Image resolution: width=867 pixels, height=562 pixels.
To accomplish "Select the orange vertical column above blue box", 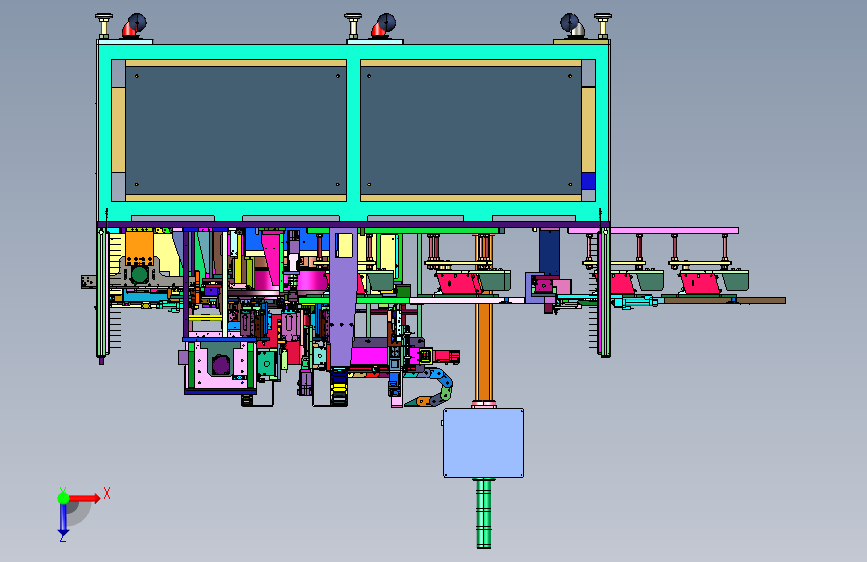I will click(x=484, y=351).
